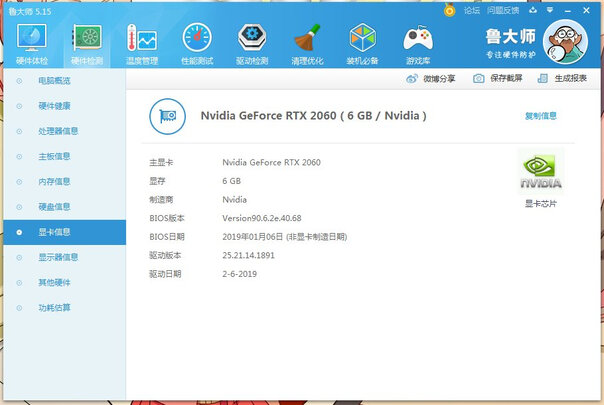Viewport: 604px width, 405px height.
Task: Click the 硬件检测 hardware detection icon
Action: [86, 40]
